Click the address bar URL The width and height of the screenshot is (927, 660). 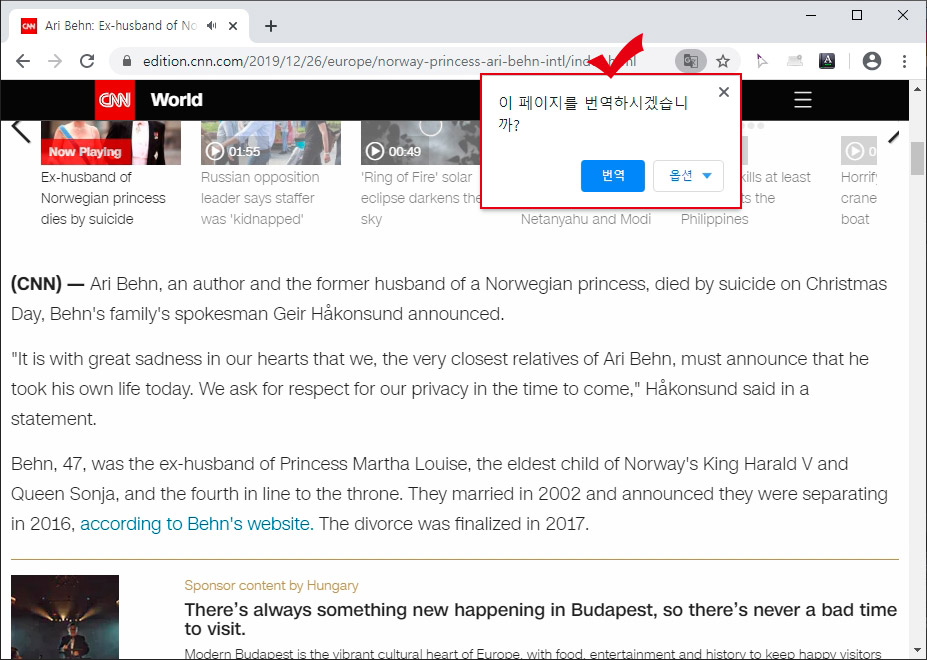tap(389, 60)
